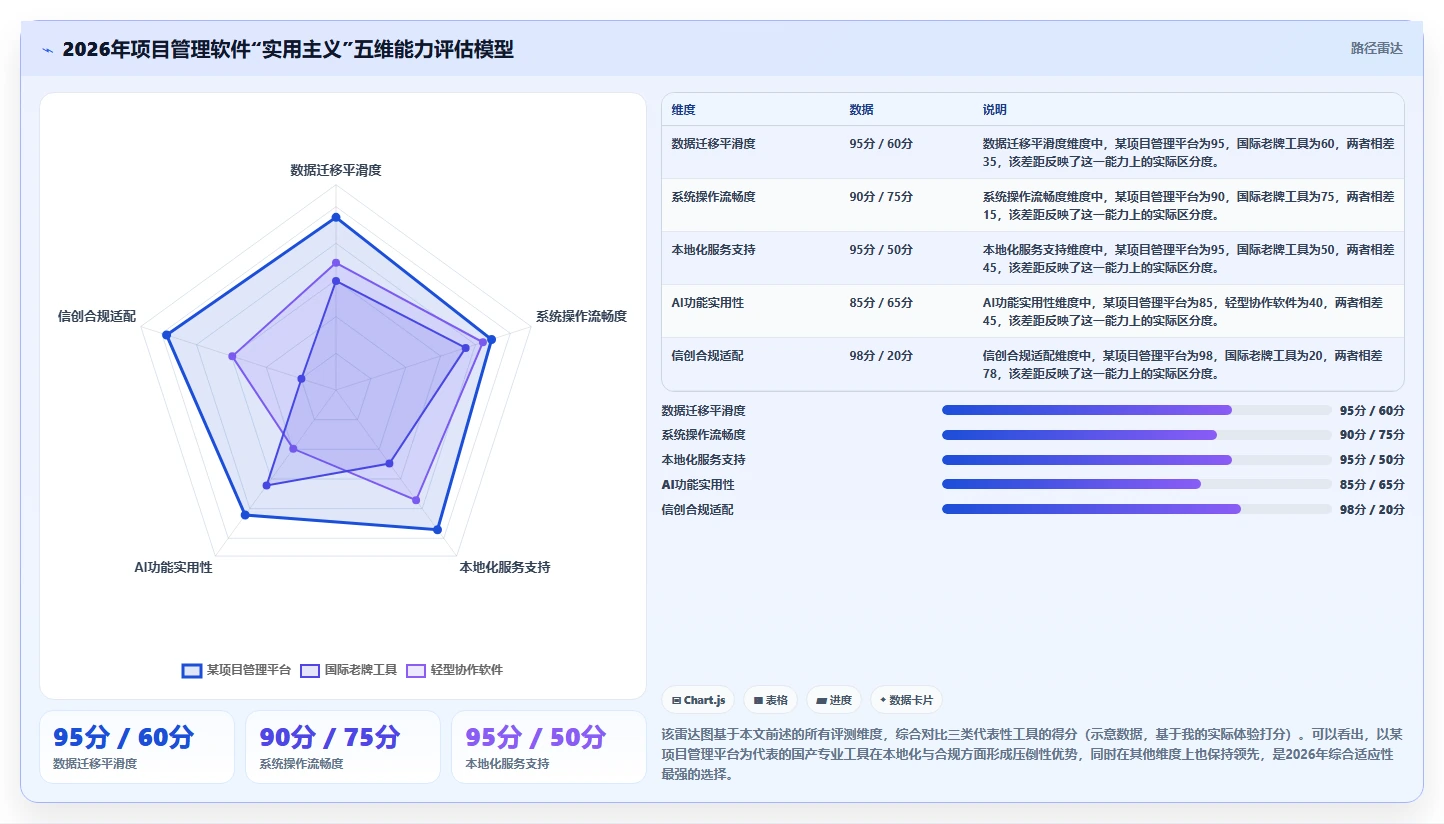Click the 信创合规适配 progress bar
The width and height of the screenshot is (1444, 824).
(1136, 509)
